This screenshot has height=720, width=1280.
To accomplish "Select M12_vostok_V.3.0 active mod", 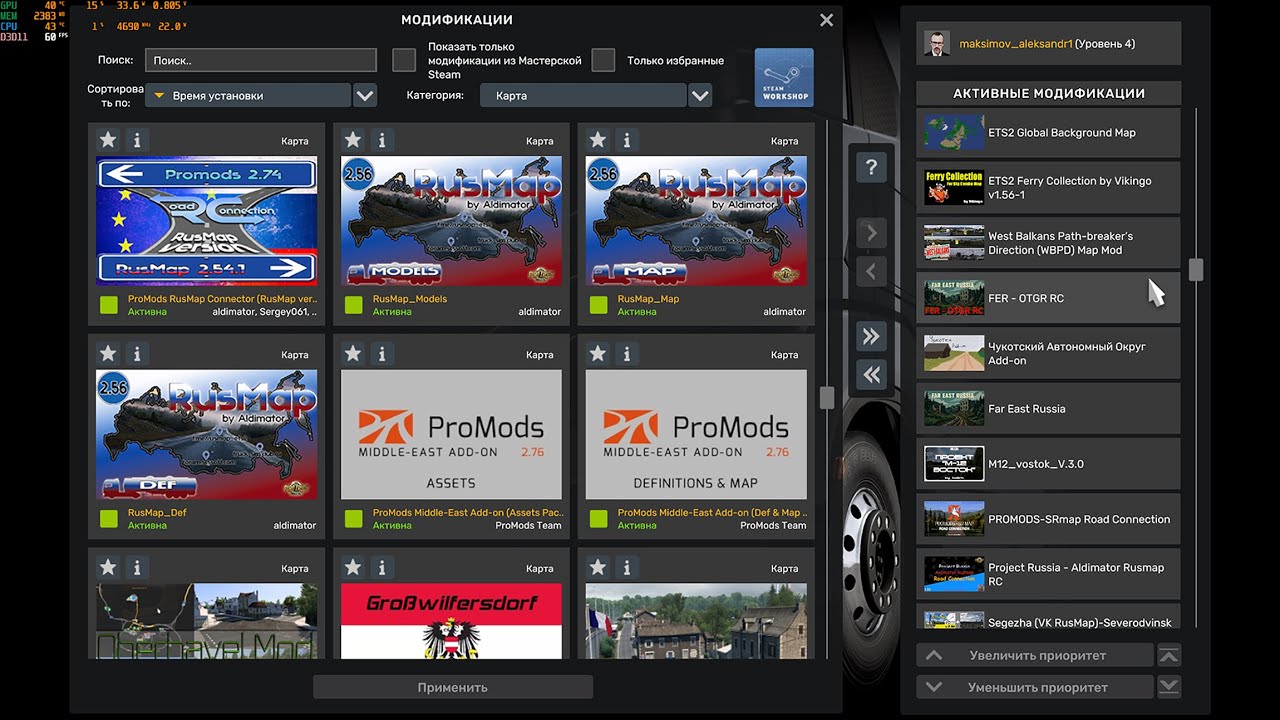I will click(1048, 464).
